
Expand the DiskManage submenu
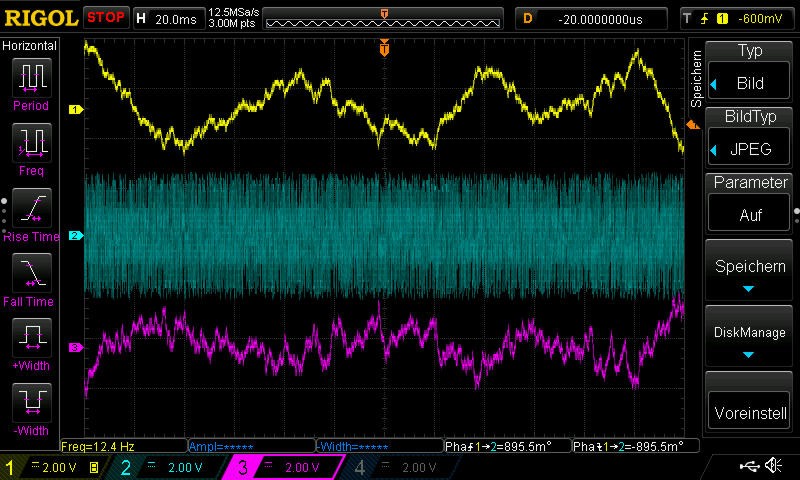point(749,337)
